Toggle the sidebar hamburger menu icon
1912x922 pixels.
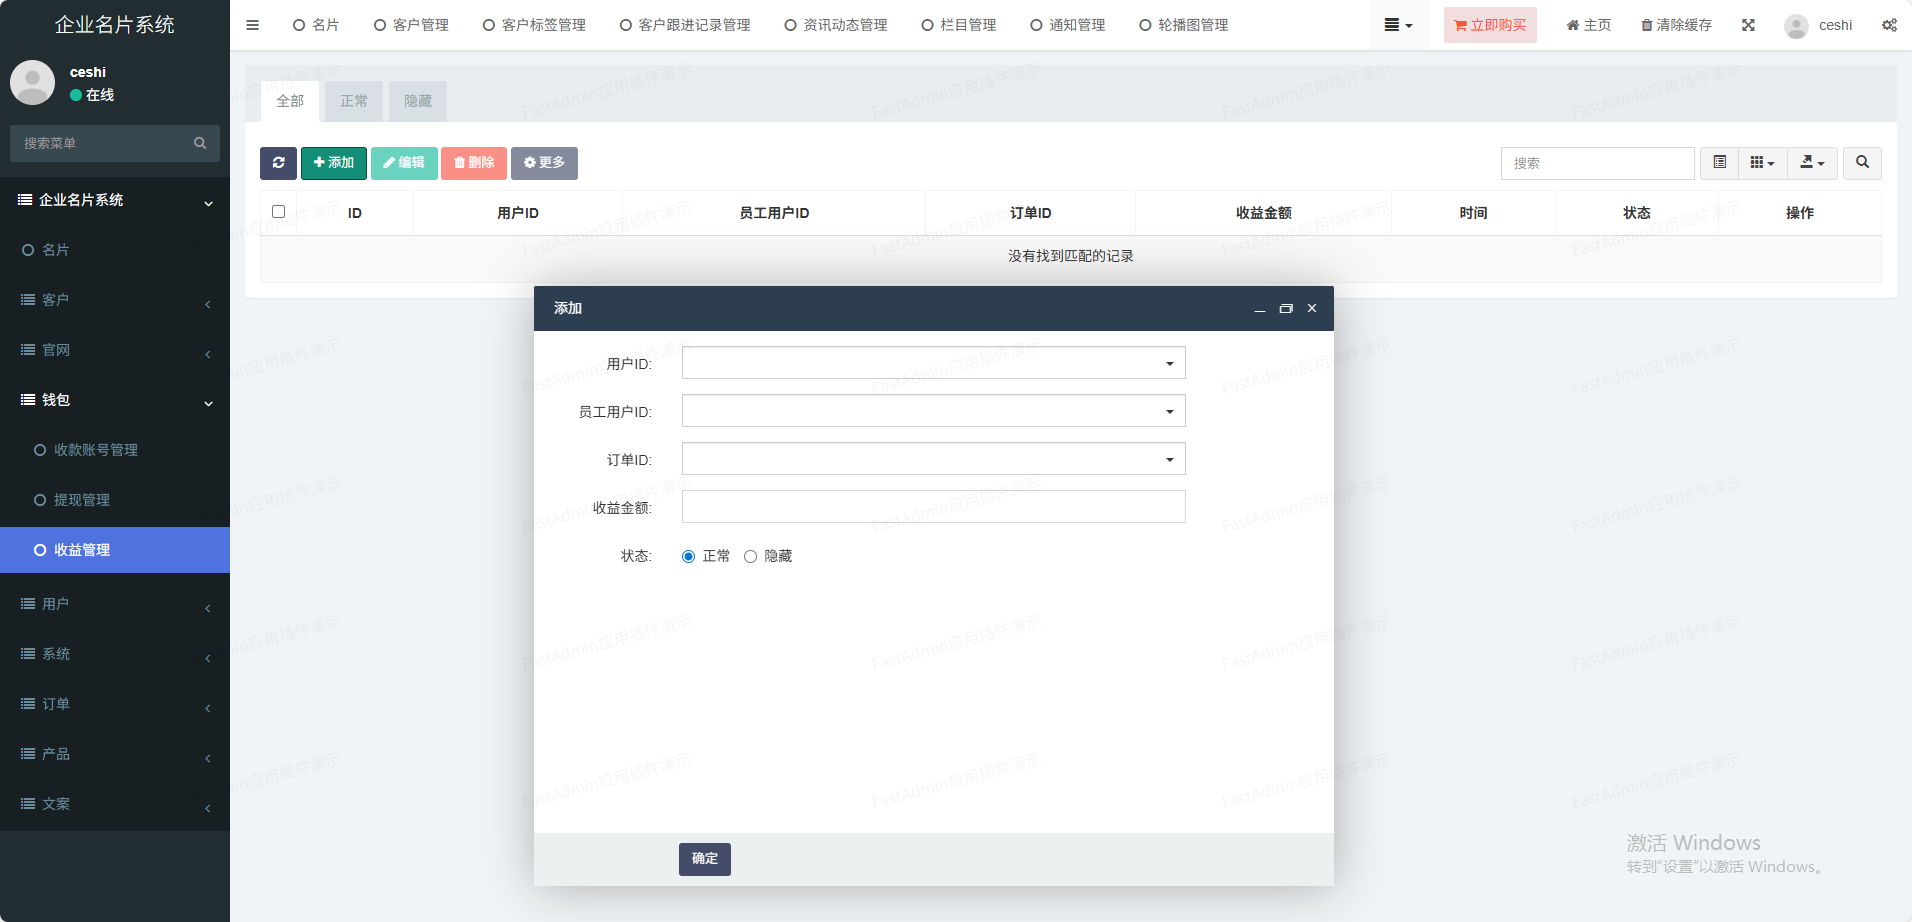(252, 25)
